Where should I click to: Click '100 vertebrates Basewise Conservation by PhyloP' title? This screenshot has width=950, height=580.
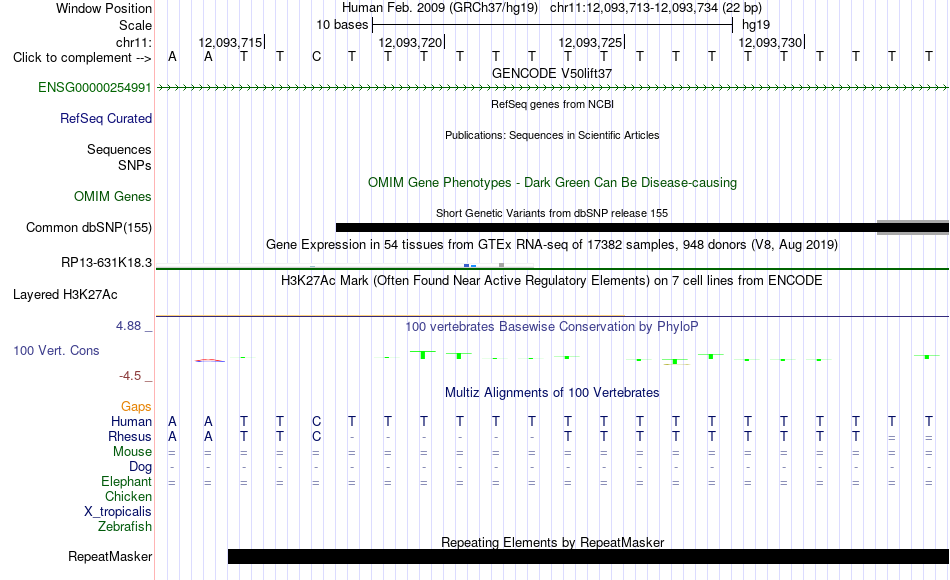click(x=552, y=327)
